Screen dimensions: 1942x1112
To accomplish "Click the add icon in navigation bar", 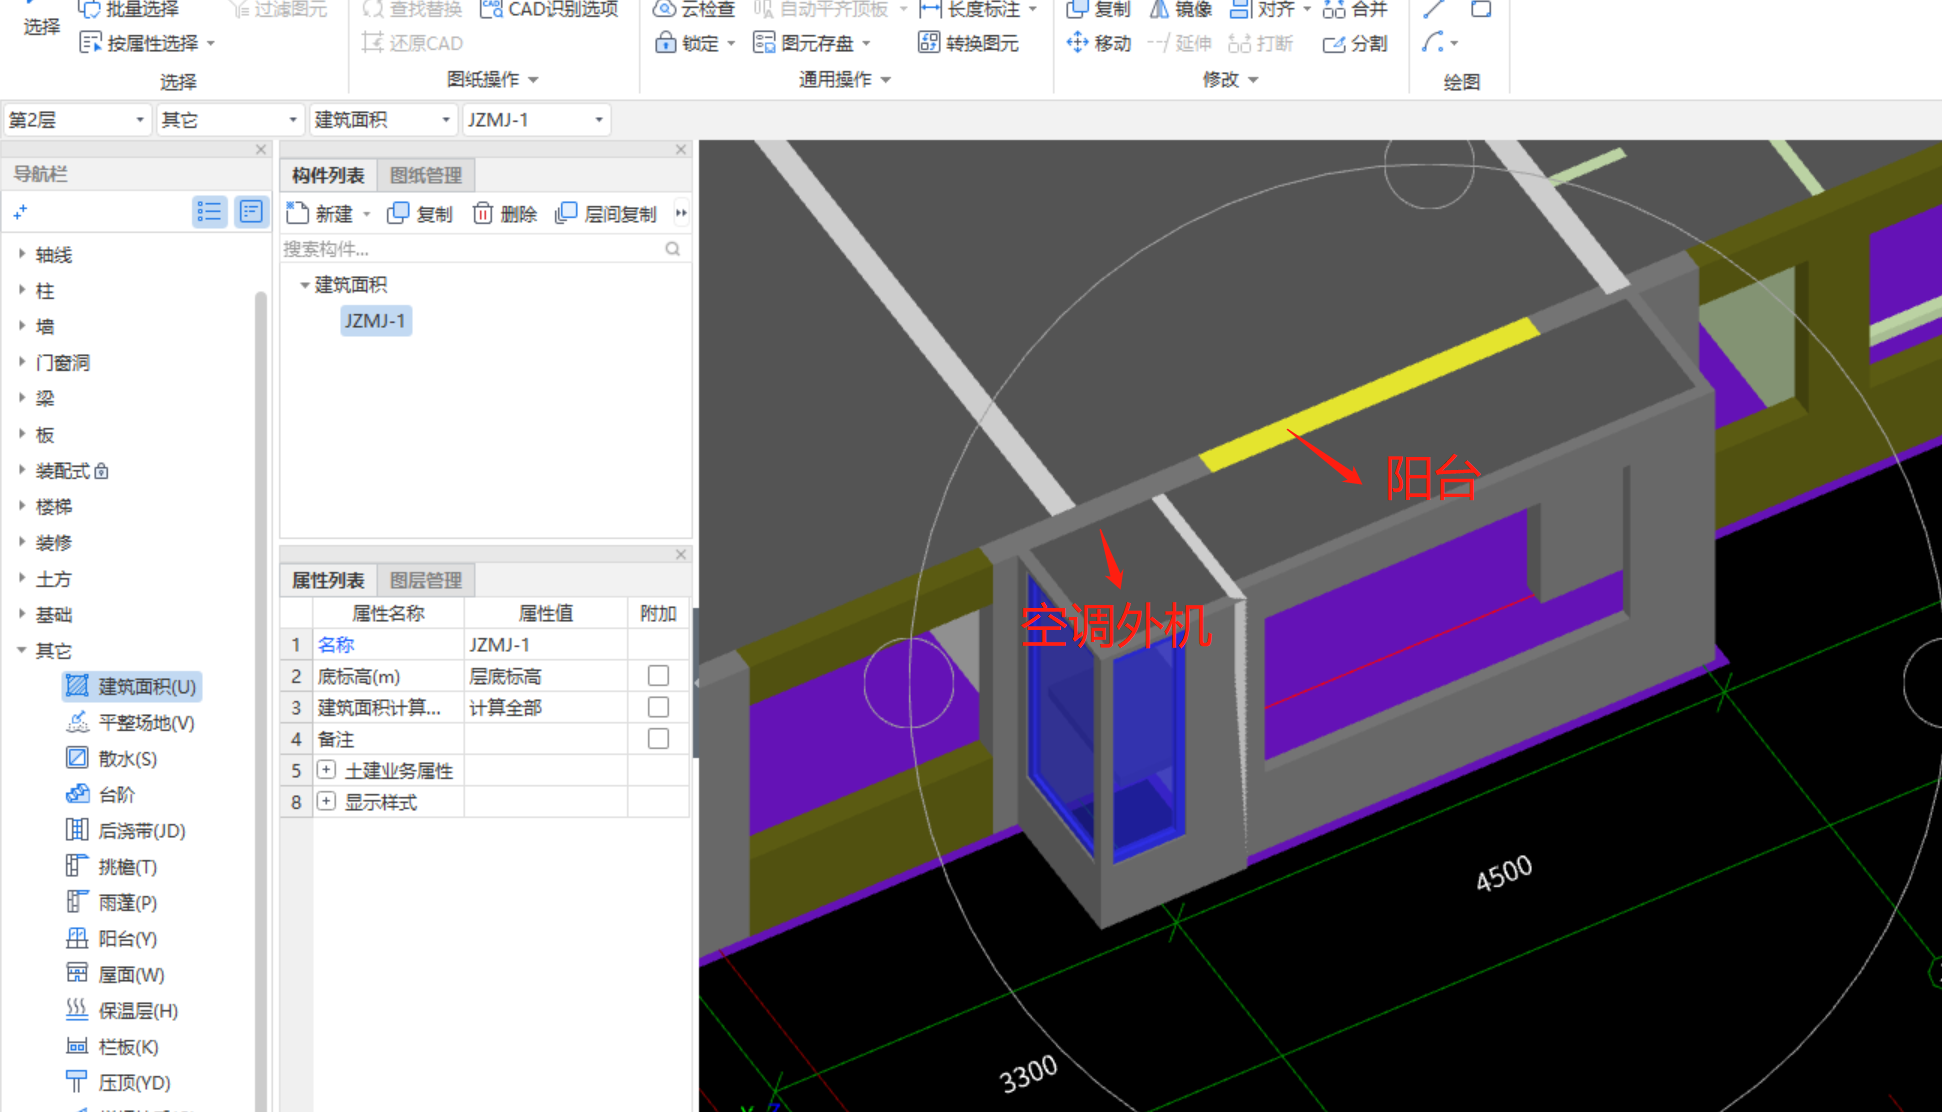I will 20,212.
